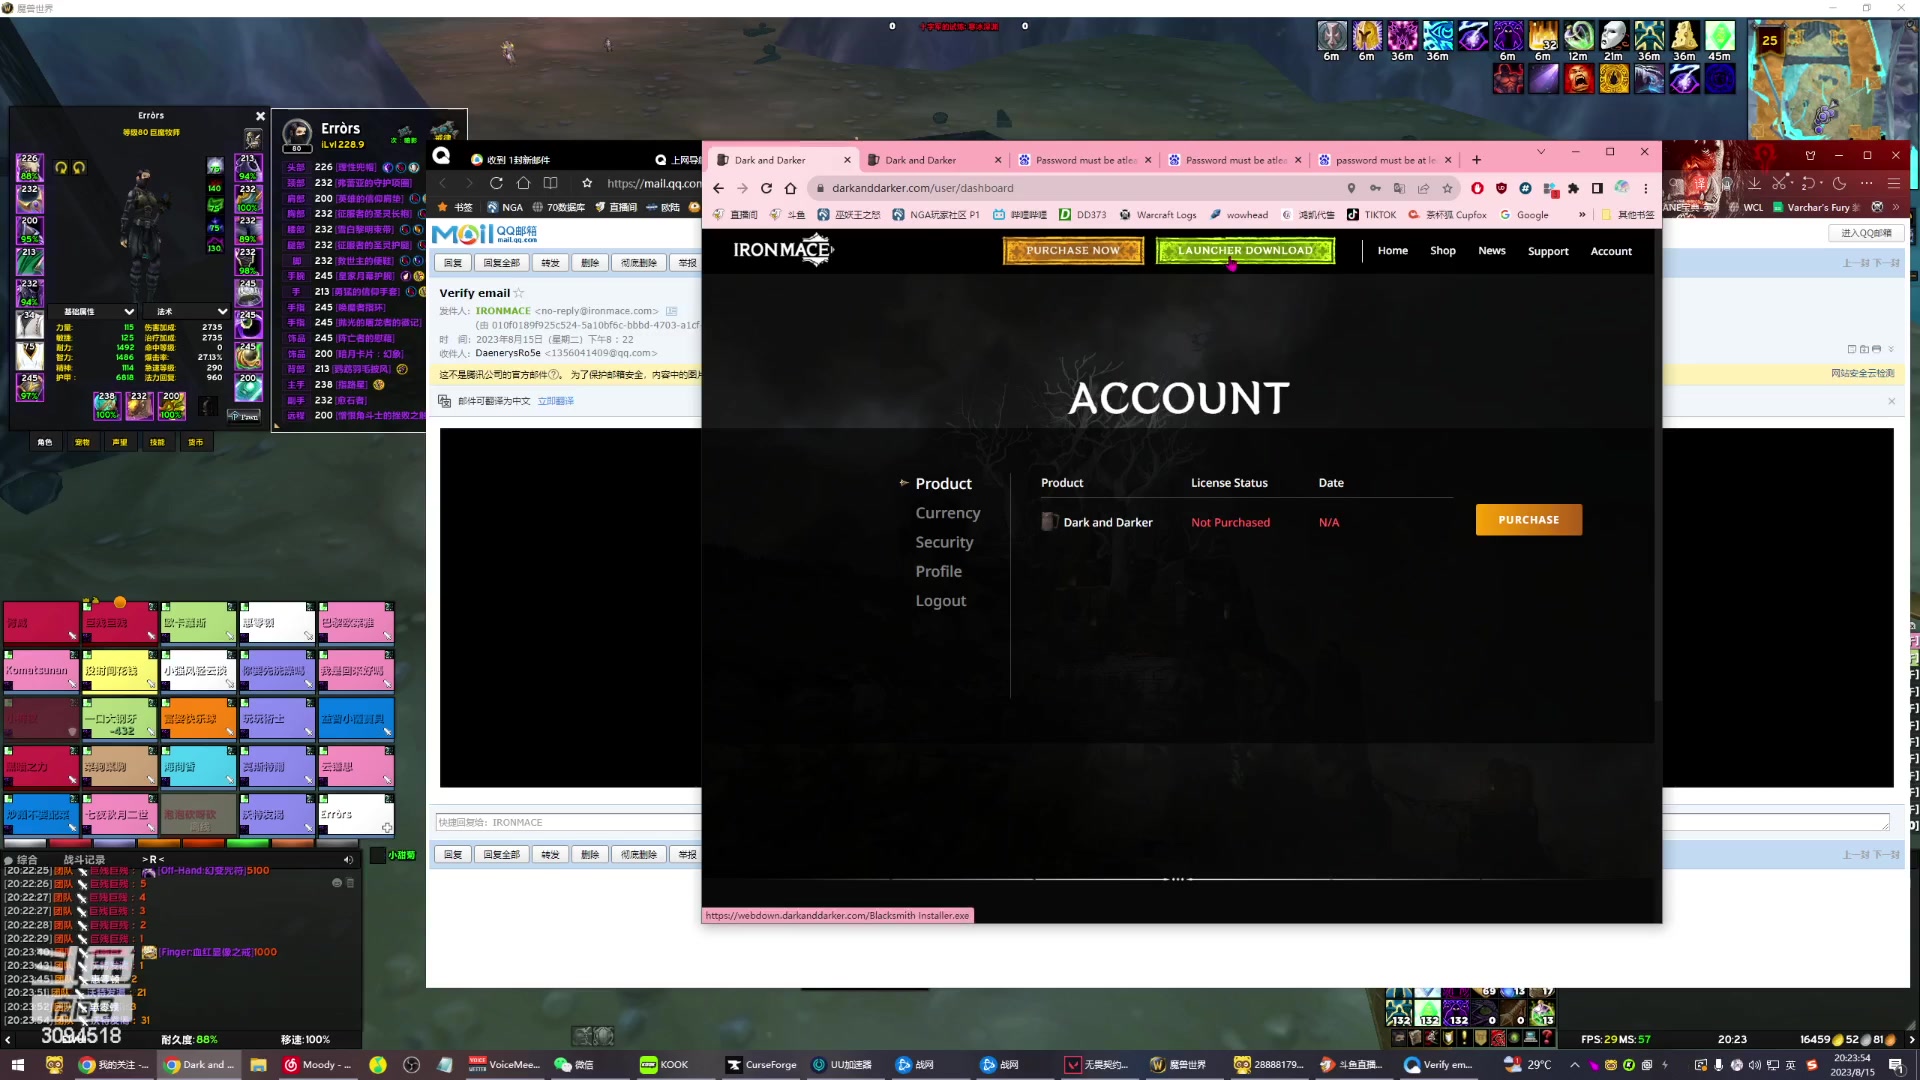This screenshot has height=1080, width=1920.
Task: Reload the Dark and Darker dashboard page
Action: 766,188
